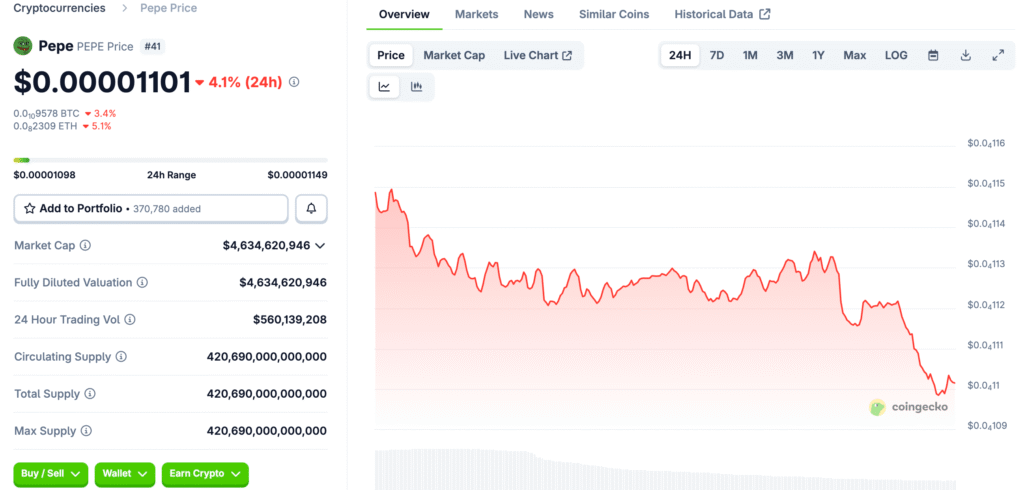Click the 0.0₈2309 ETH price text
Screen dimensions: 1024x490
45,126
